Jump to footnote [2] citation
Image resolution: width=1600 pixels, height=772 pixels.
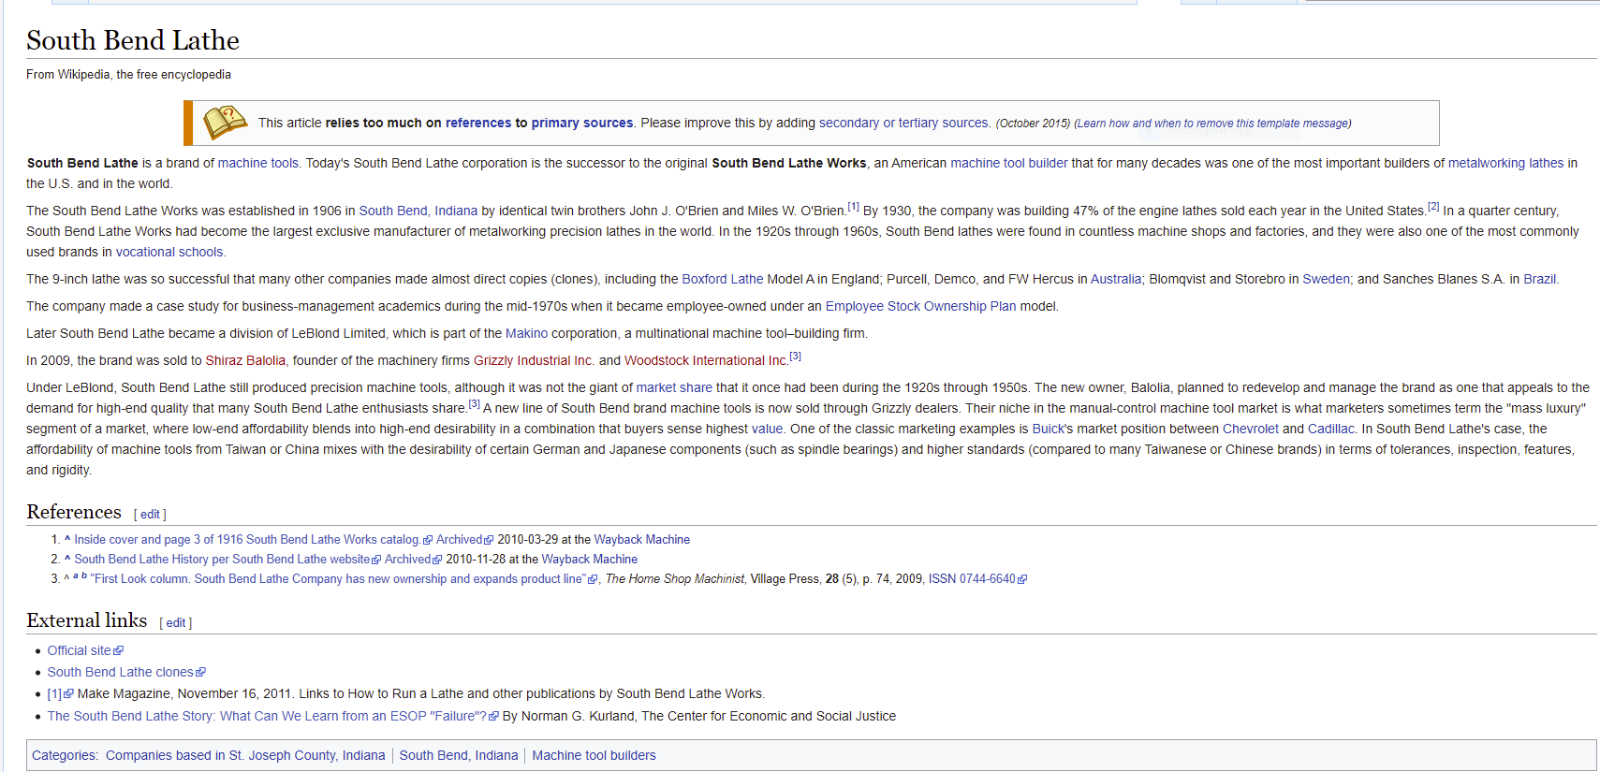[x=1433, y=207]
